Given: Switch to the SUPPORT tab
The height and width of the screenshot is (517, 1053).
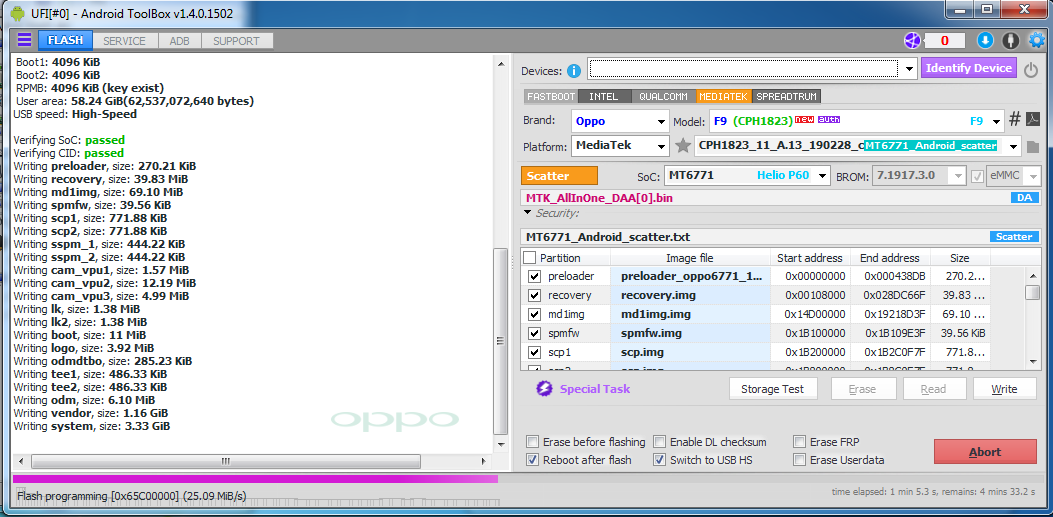Looking at the screenshot, I should pos(236,41).
